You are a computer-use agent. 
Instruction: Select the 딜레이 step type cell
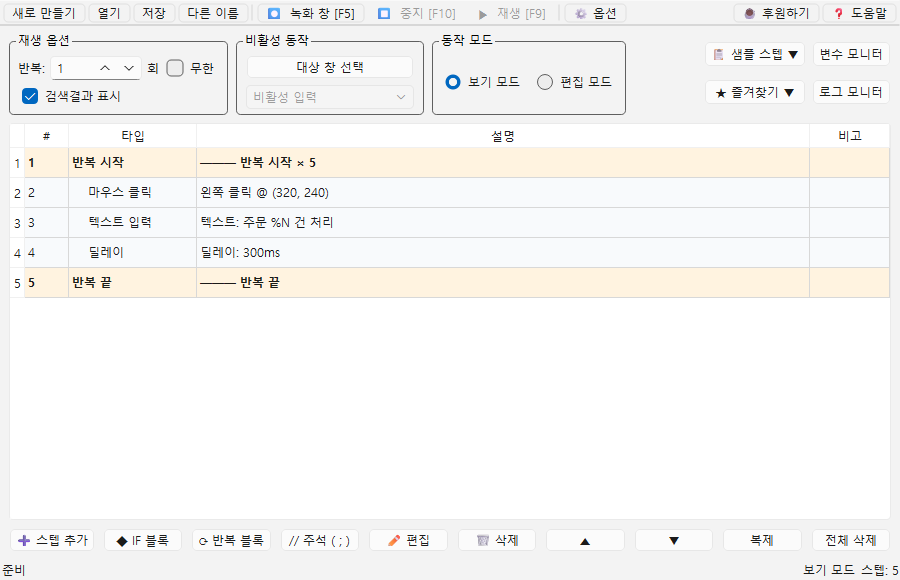tap(133, 252)
